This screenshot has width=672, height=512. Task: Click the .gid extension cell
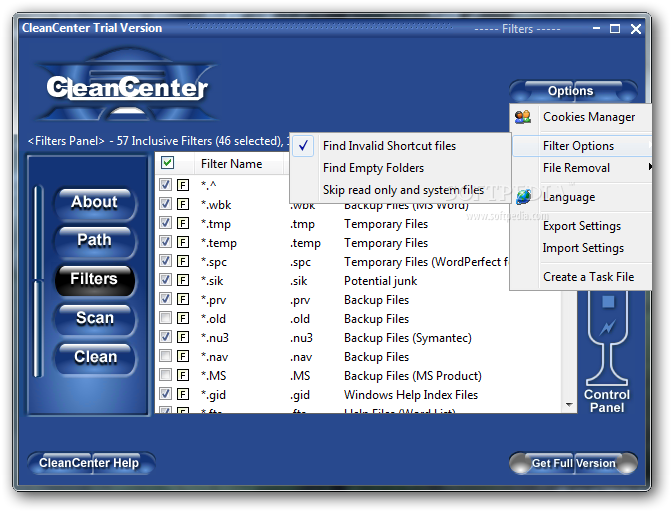point(300,395)
